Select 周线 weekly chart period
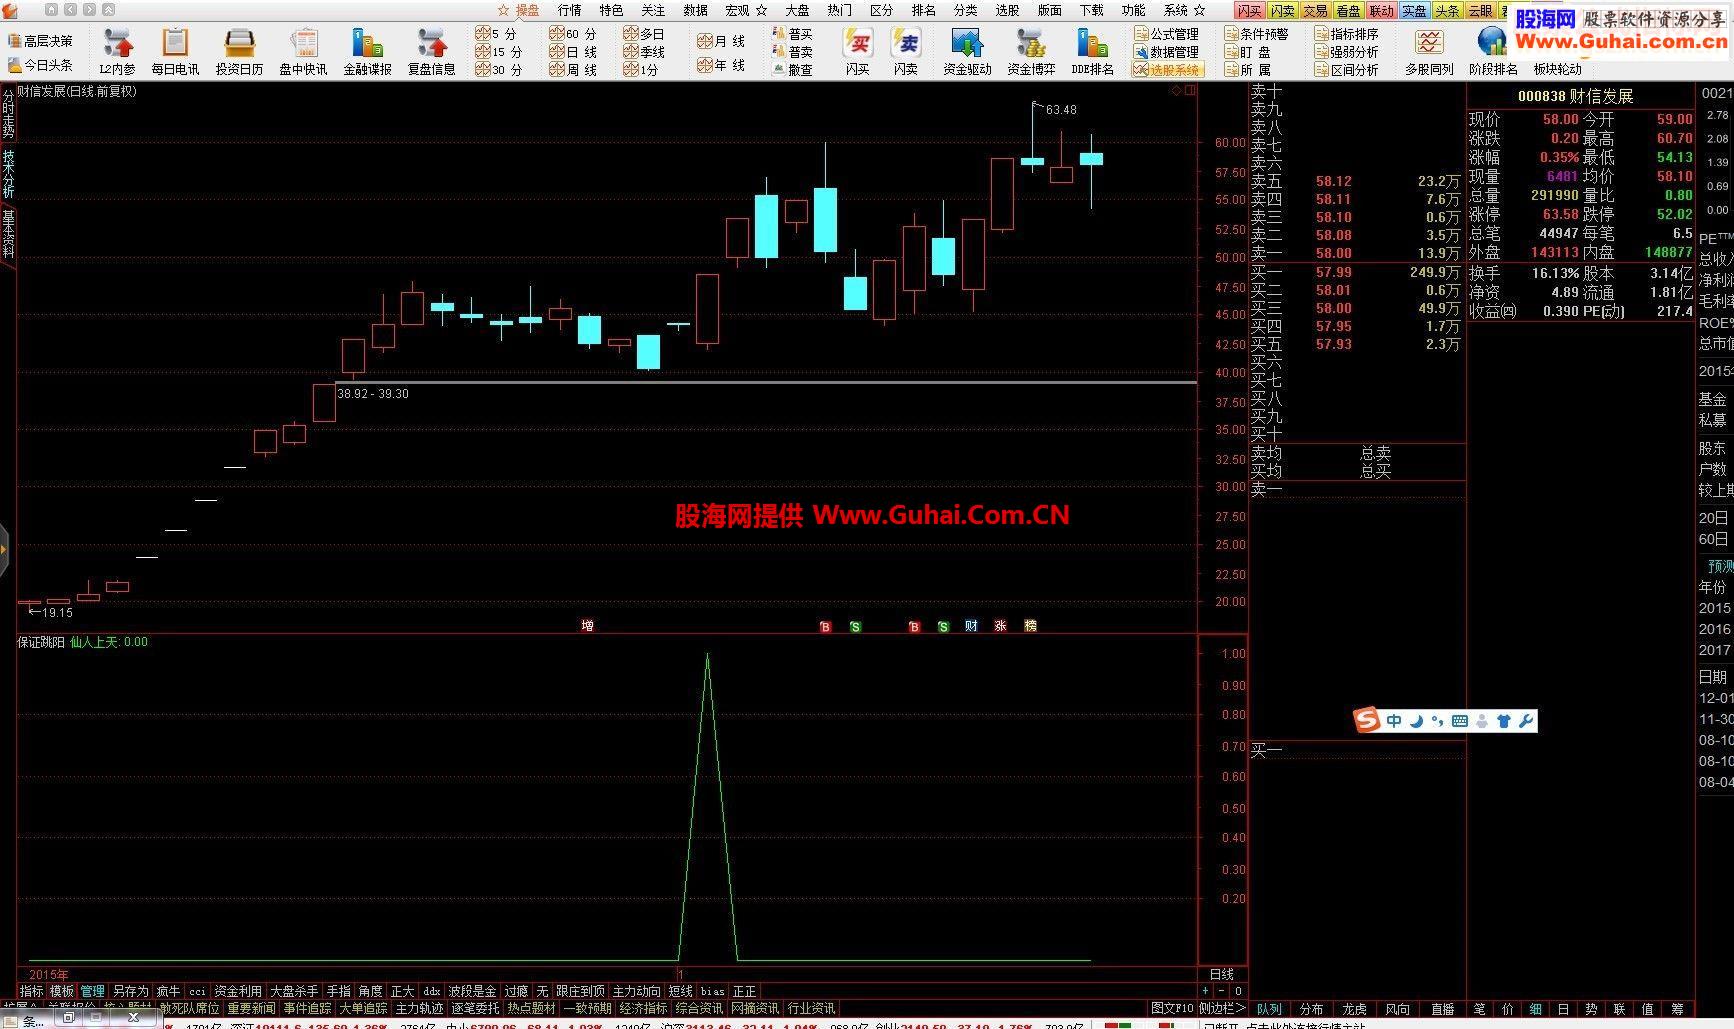1734x1029 pixels. 573,70
